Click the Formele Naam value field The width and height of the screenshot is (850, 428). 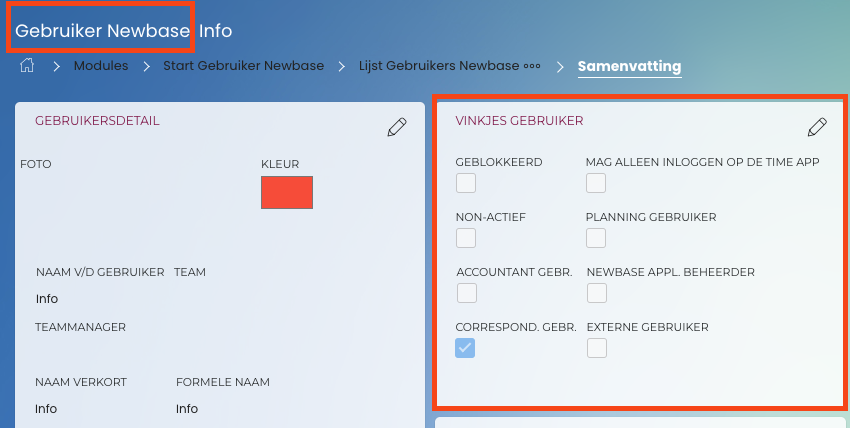[187, 409]
